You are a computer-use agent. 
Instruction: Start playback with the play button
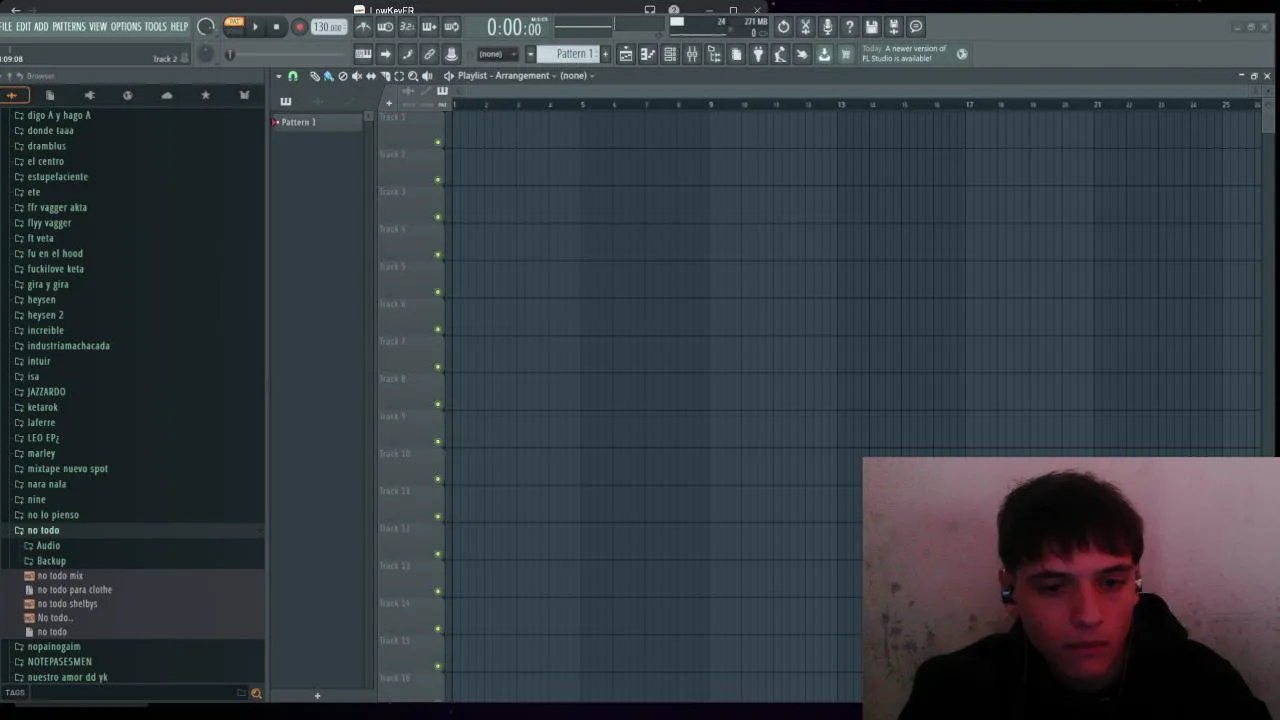pyautogui.click(x=255, y=27)
